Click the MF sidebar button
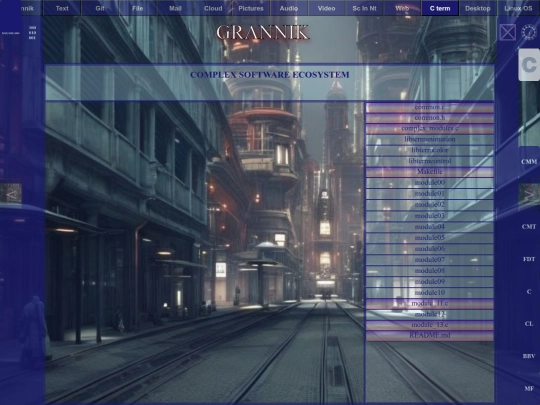 coord(529,388)
